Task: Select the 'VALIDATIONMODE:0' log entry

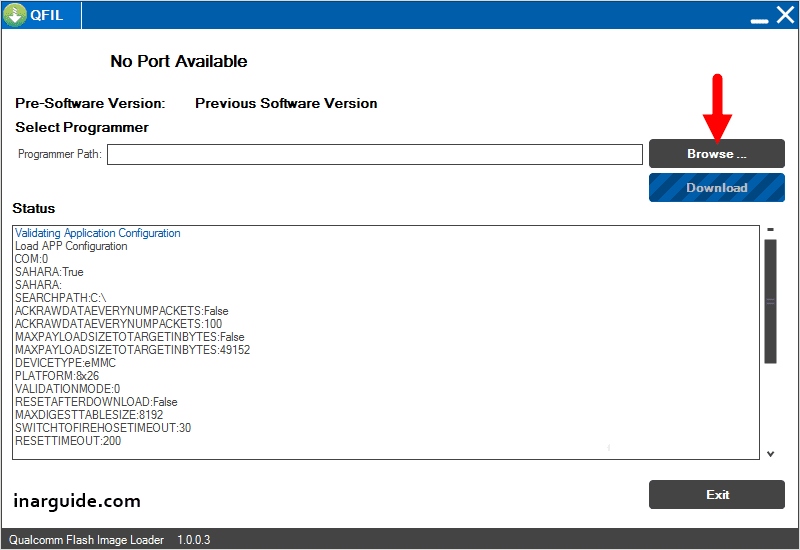Action: click(67, 389)
